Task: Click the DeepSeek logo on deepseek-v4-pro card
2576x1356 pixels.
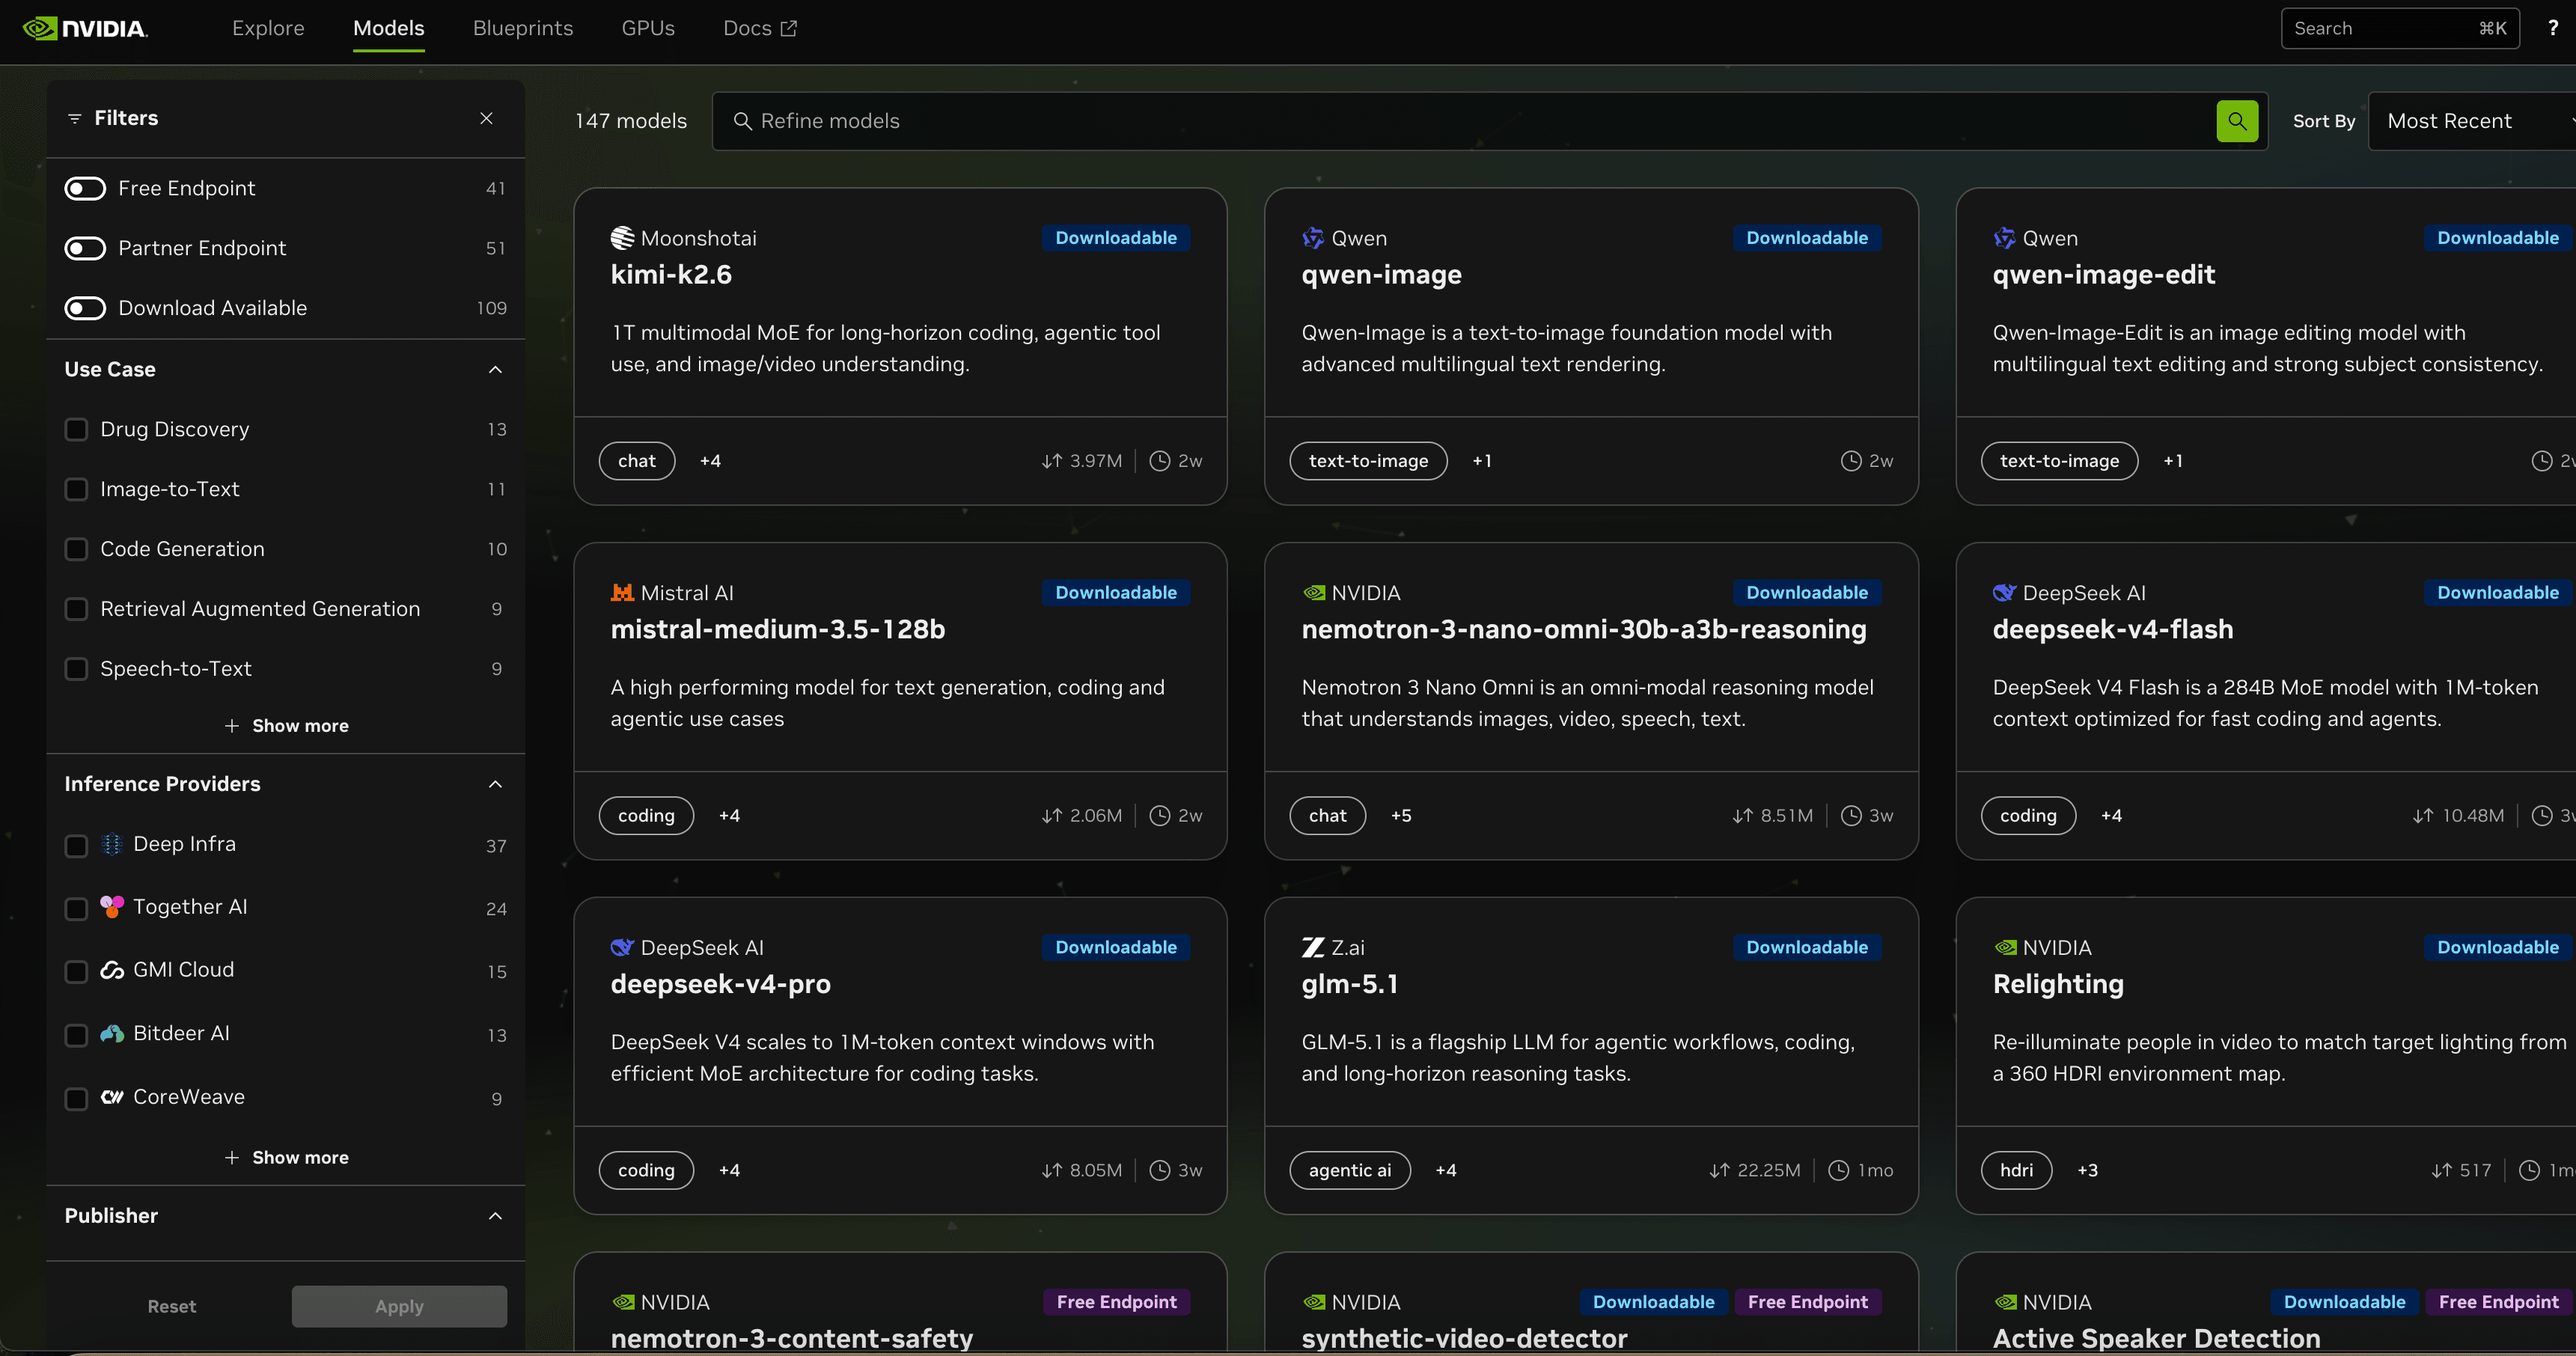Action: [x=622, y=947]
